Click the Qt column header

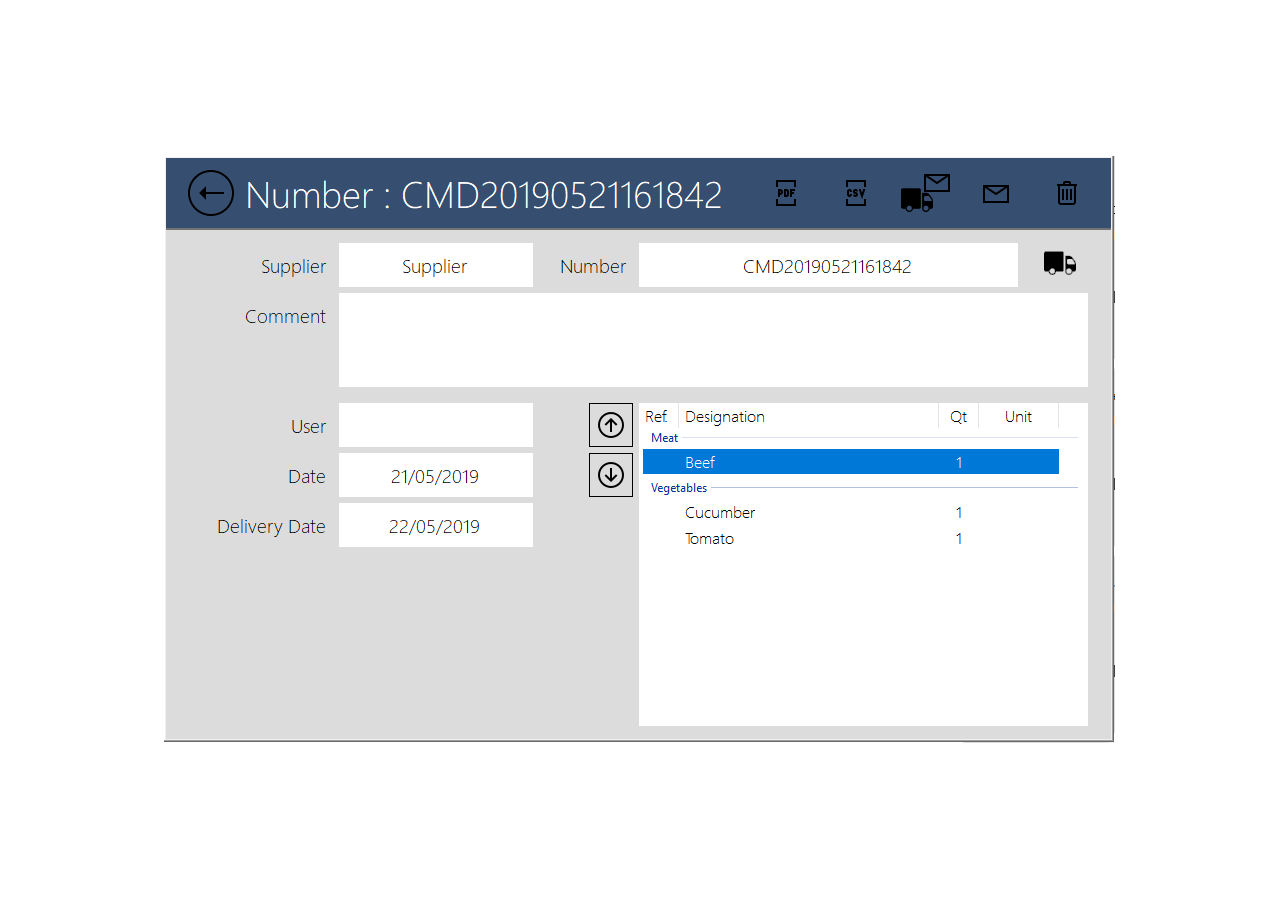tap(958, 417)
